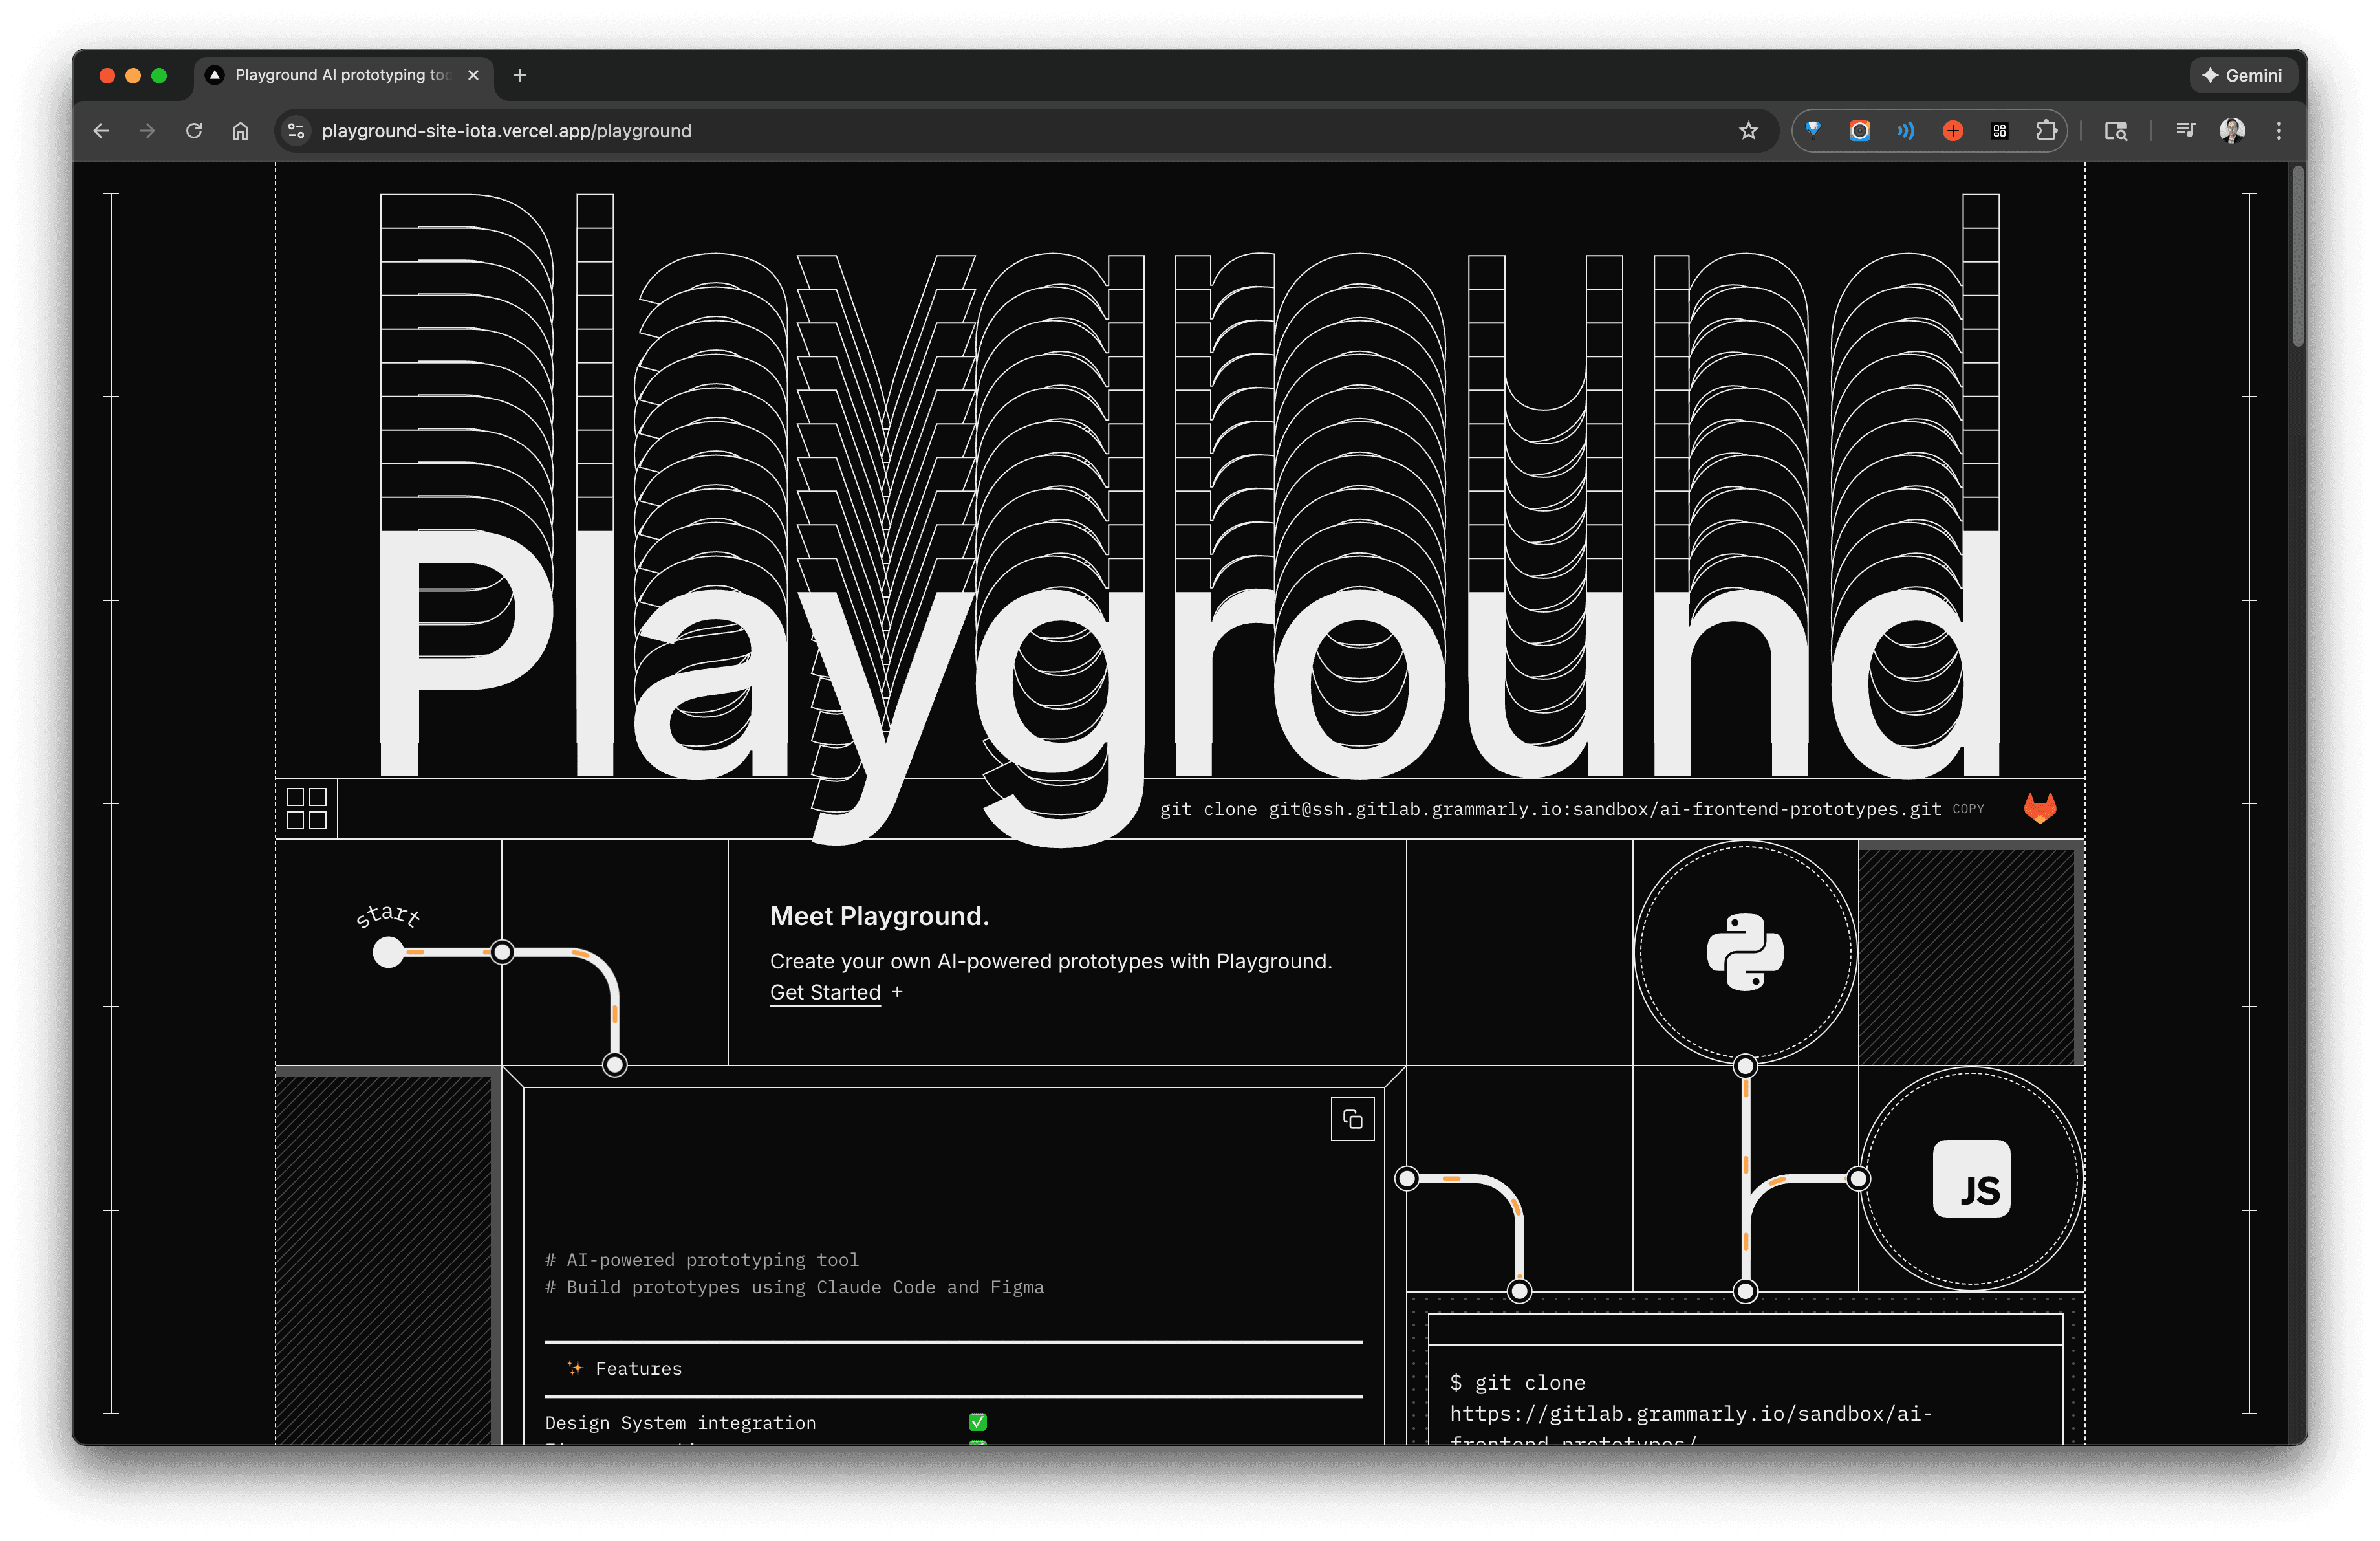Click the camera screenshot extension icon
This screenshot has width=2380, height=1541.
tap(1859, 131)
